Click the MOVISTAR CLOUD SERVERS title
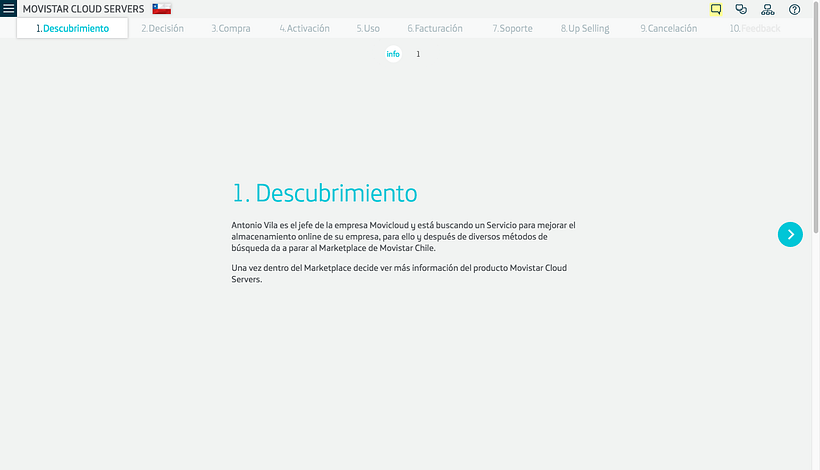 coord(83,9)
